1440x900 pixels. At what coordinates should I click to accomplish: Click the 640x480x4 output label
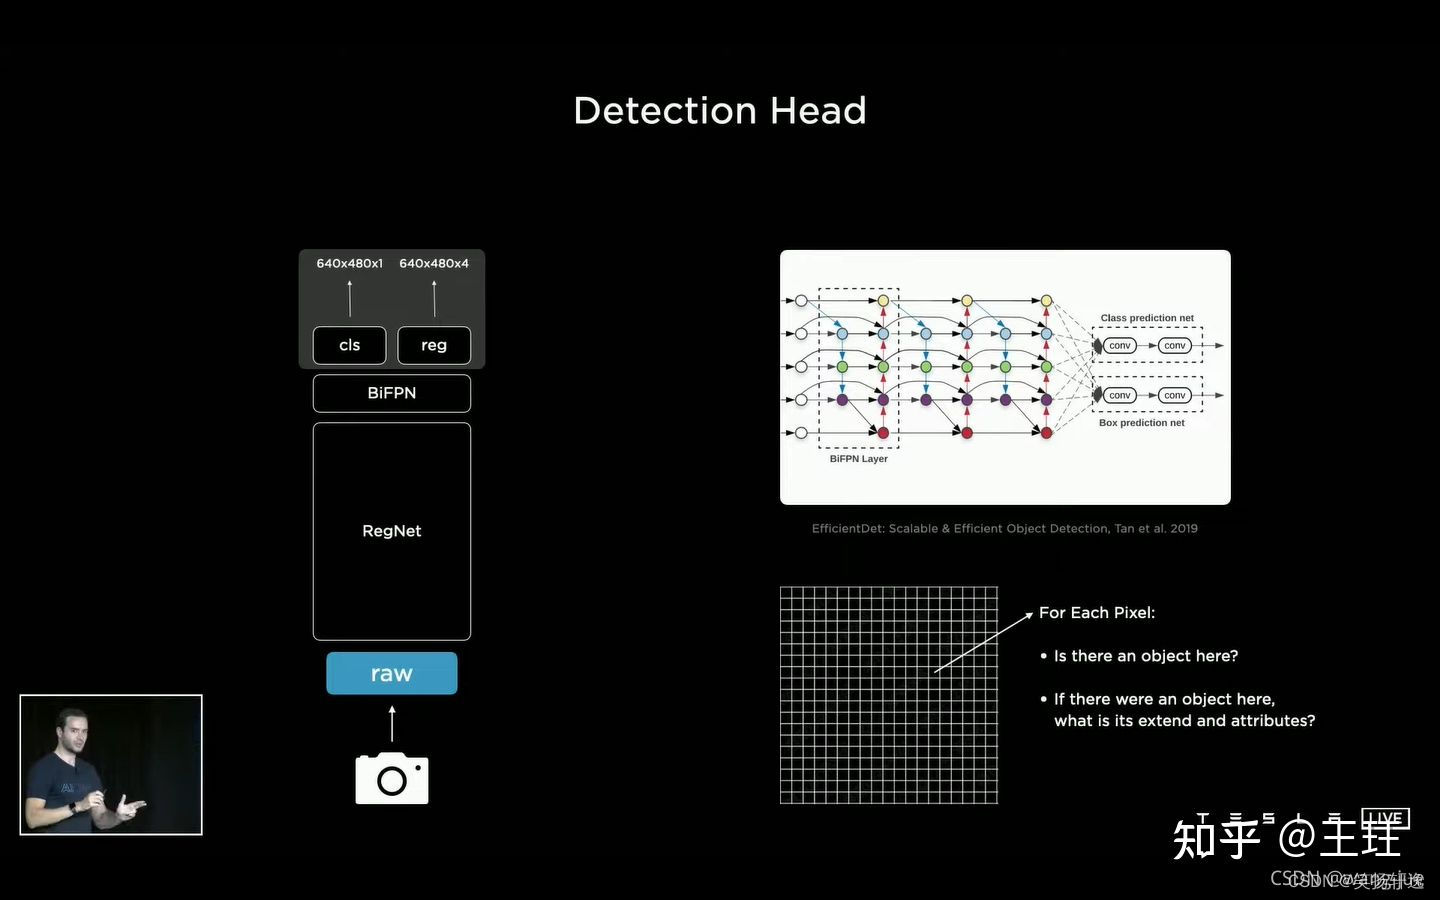pyautogui.click(x=434, y=263)
